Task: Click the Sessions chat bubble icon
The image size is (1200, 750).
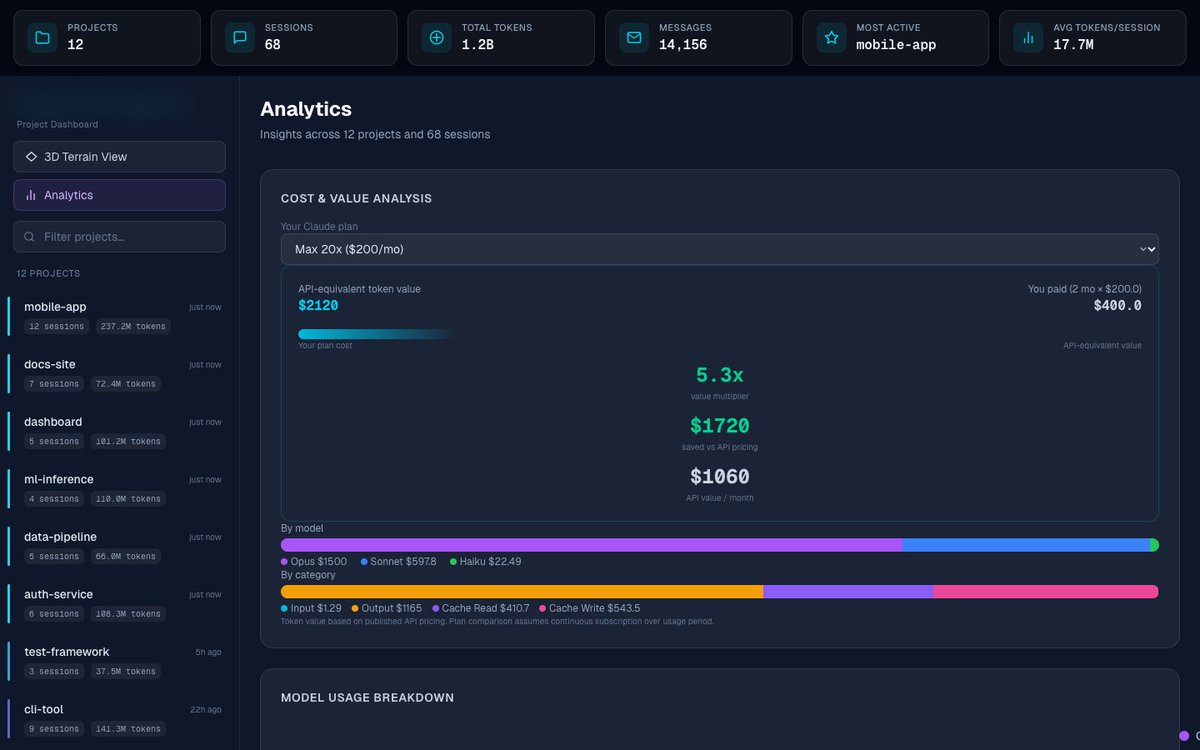Action: (x=239, y=38)
